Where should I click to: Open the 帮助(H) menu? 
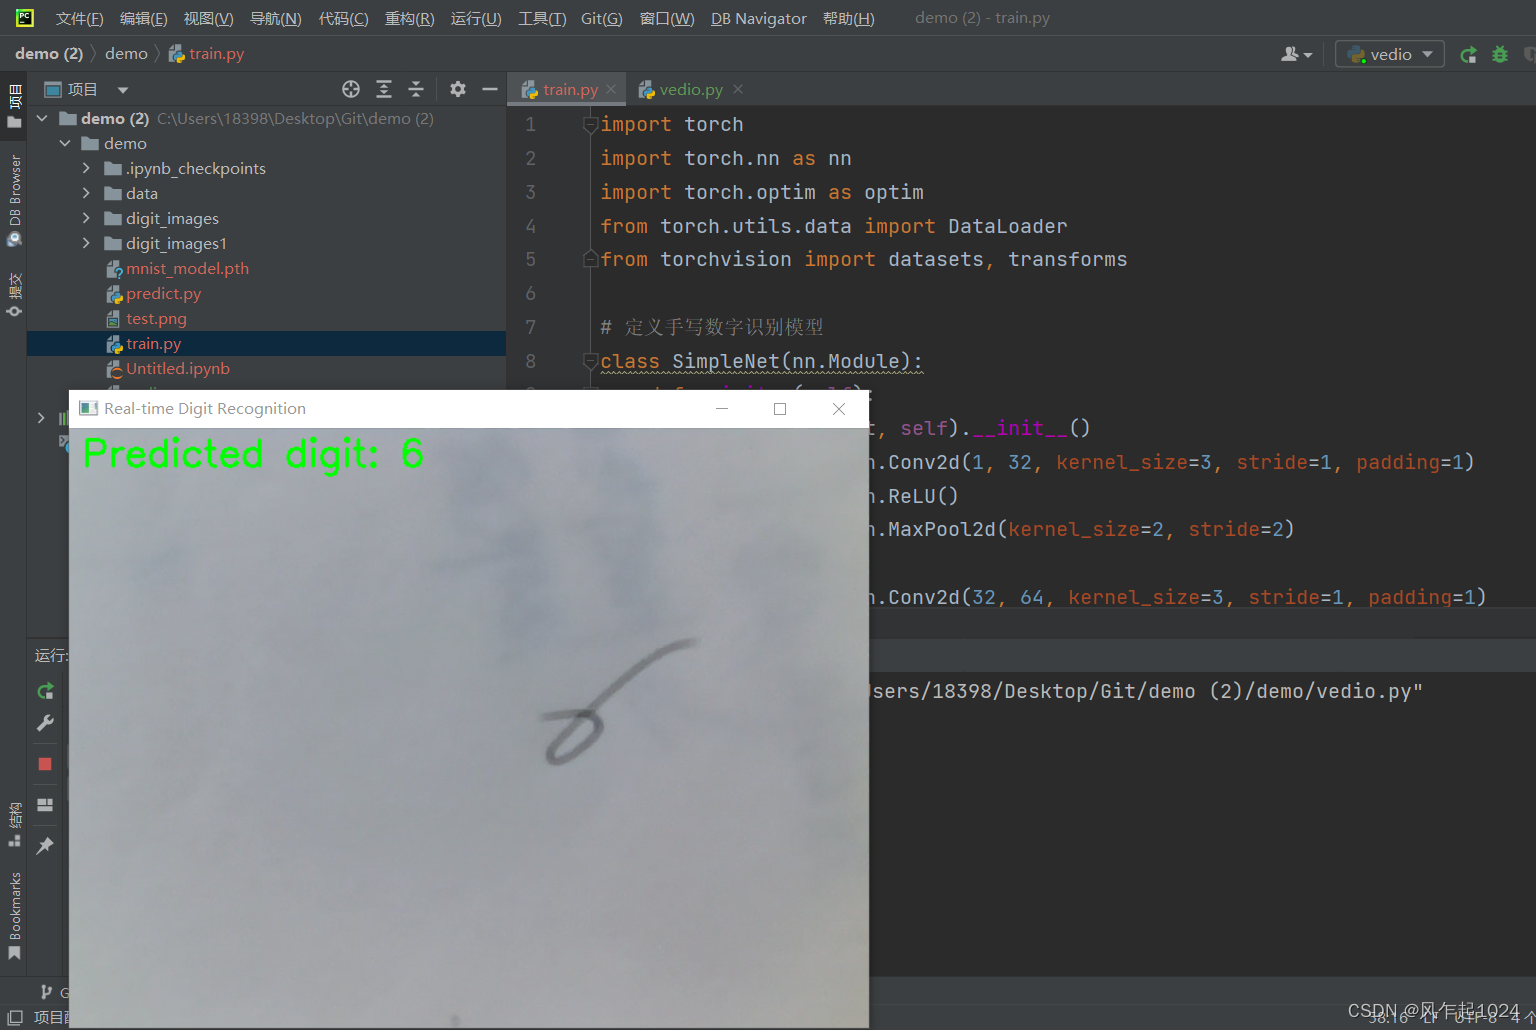(x=848, y=18)
